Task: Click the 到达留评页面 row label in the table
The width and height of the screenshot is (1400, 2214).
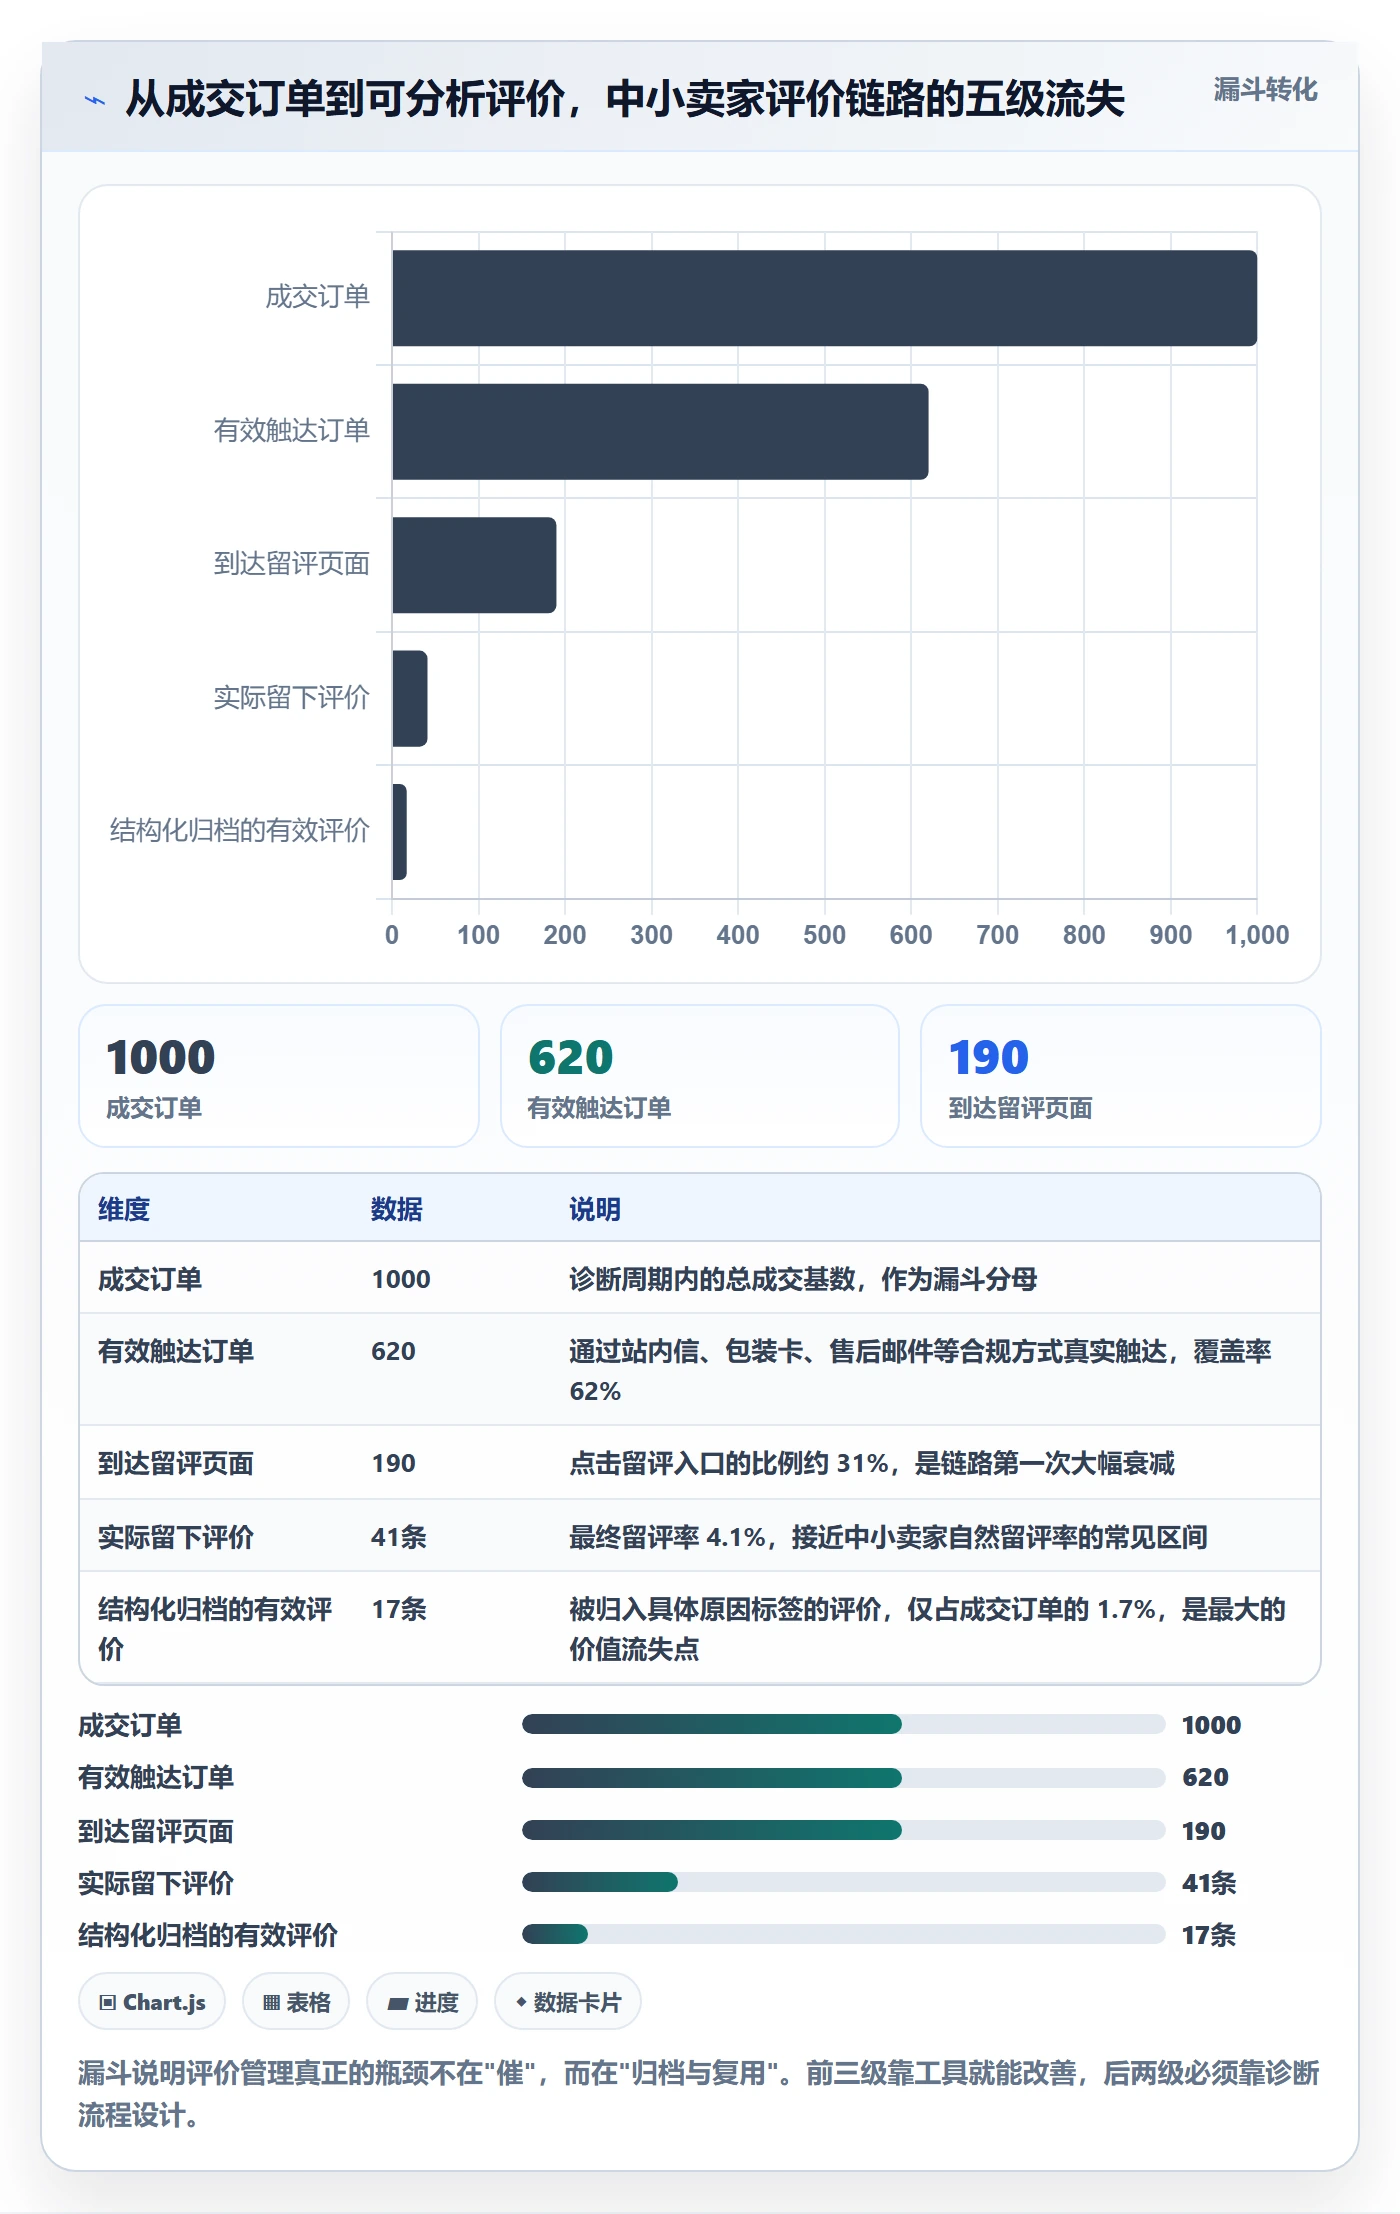Action: pyautogui.click(x=176, y=1463)
